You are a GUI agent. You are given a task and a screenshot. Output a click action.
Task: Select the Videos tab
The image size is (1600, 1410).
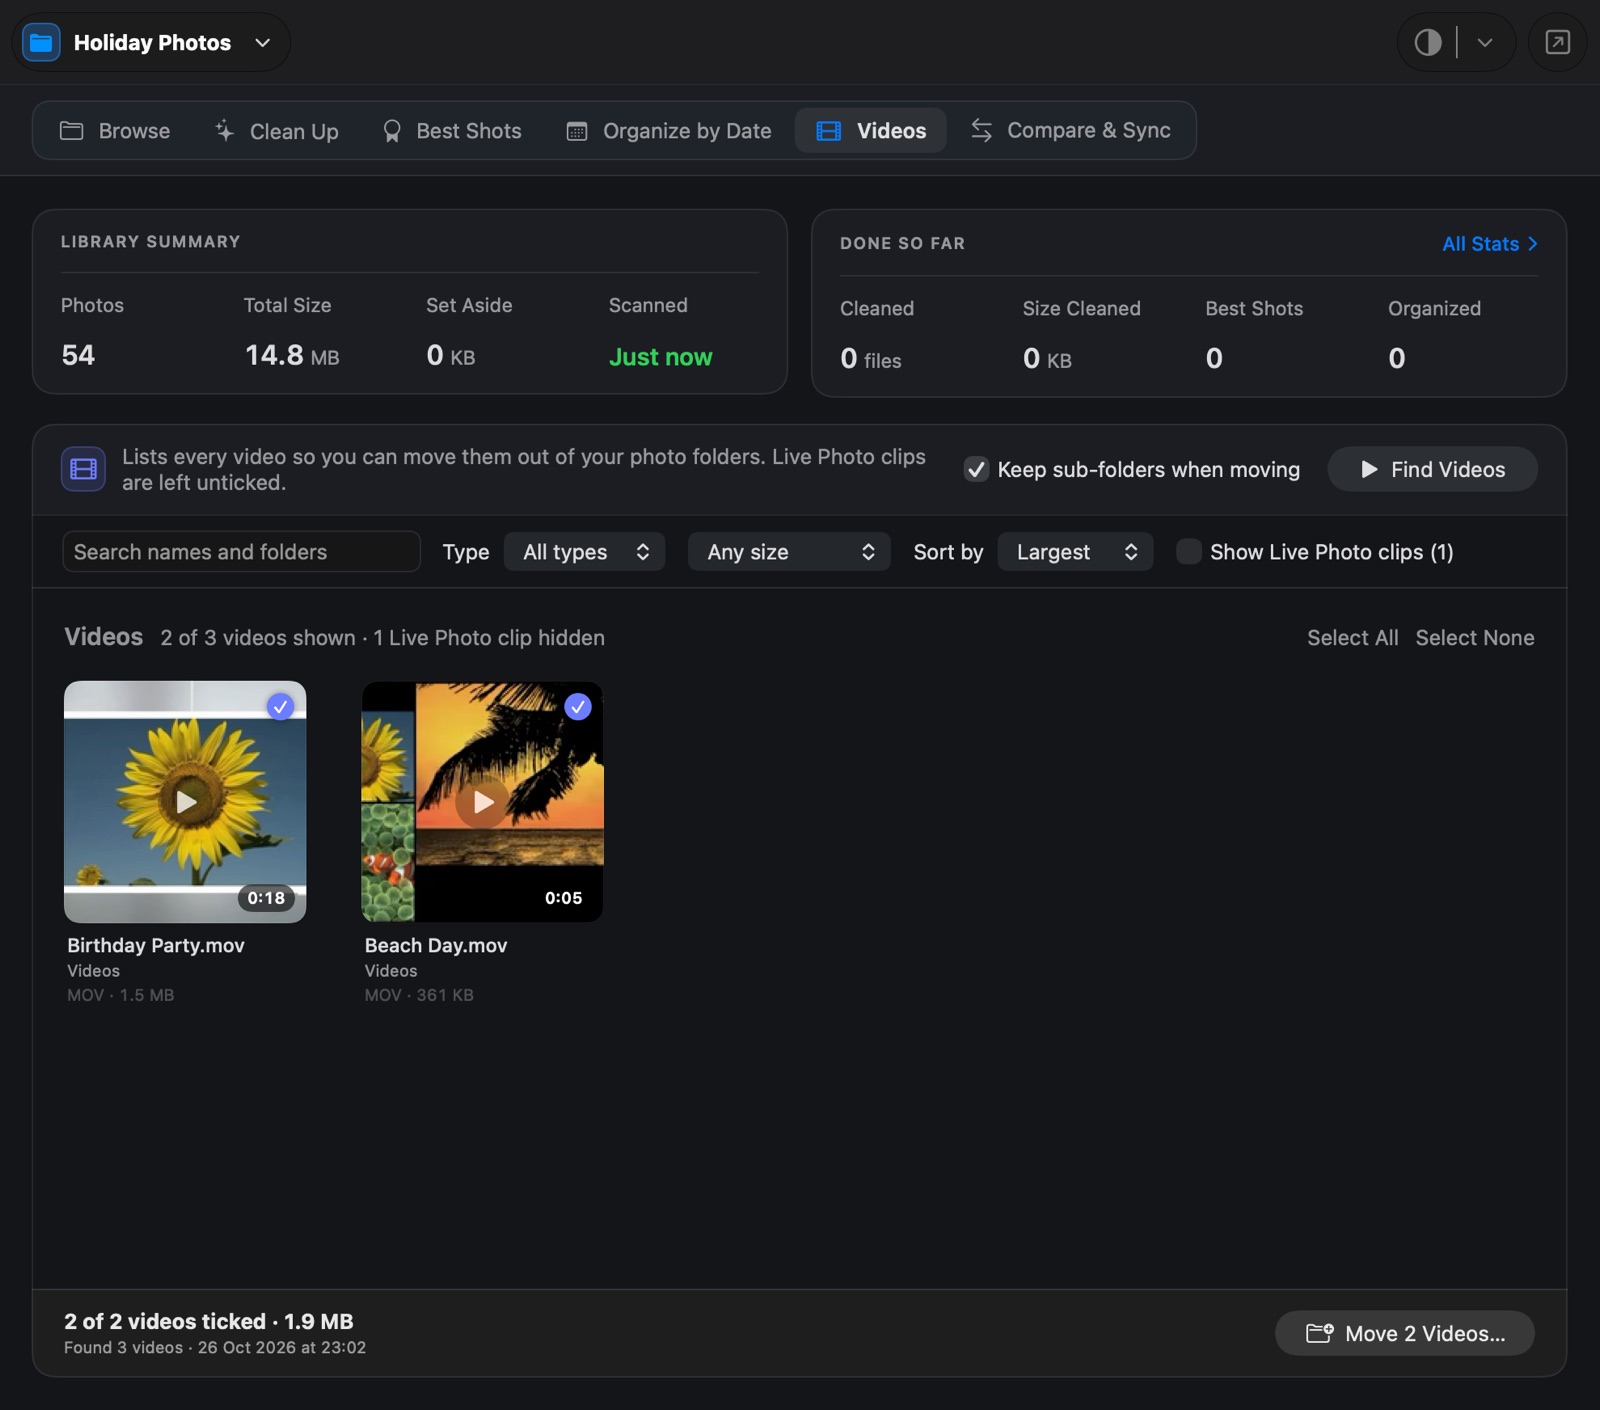(871, 131)
